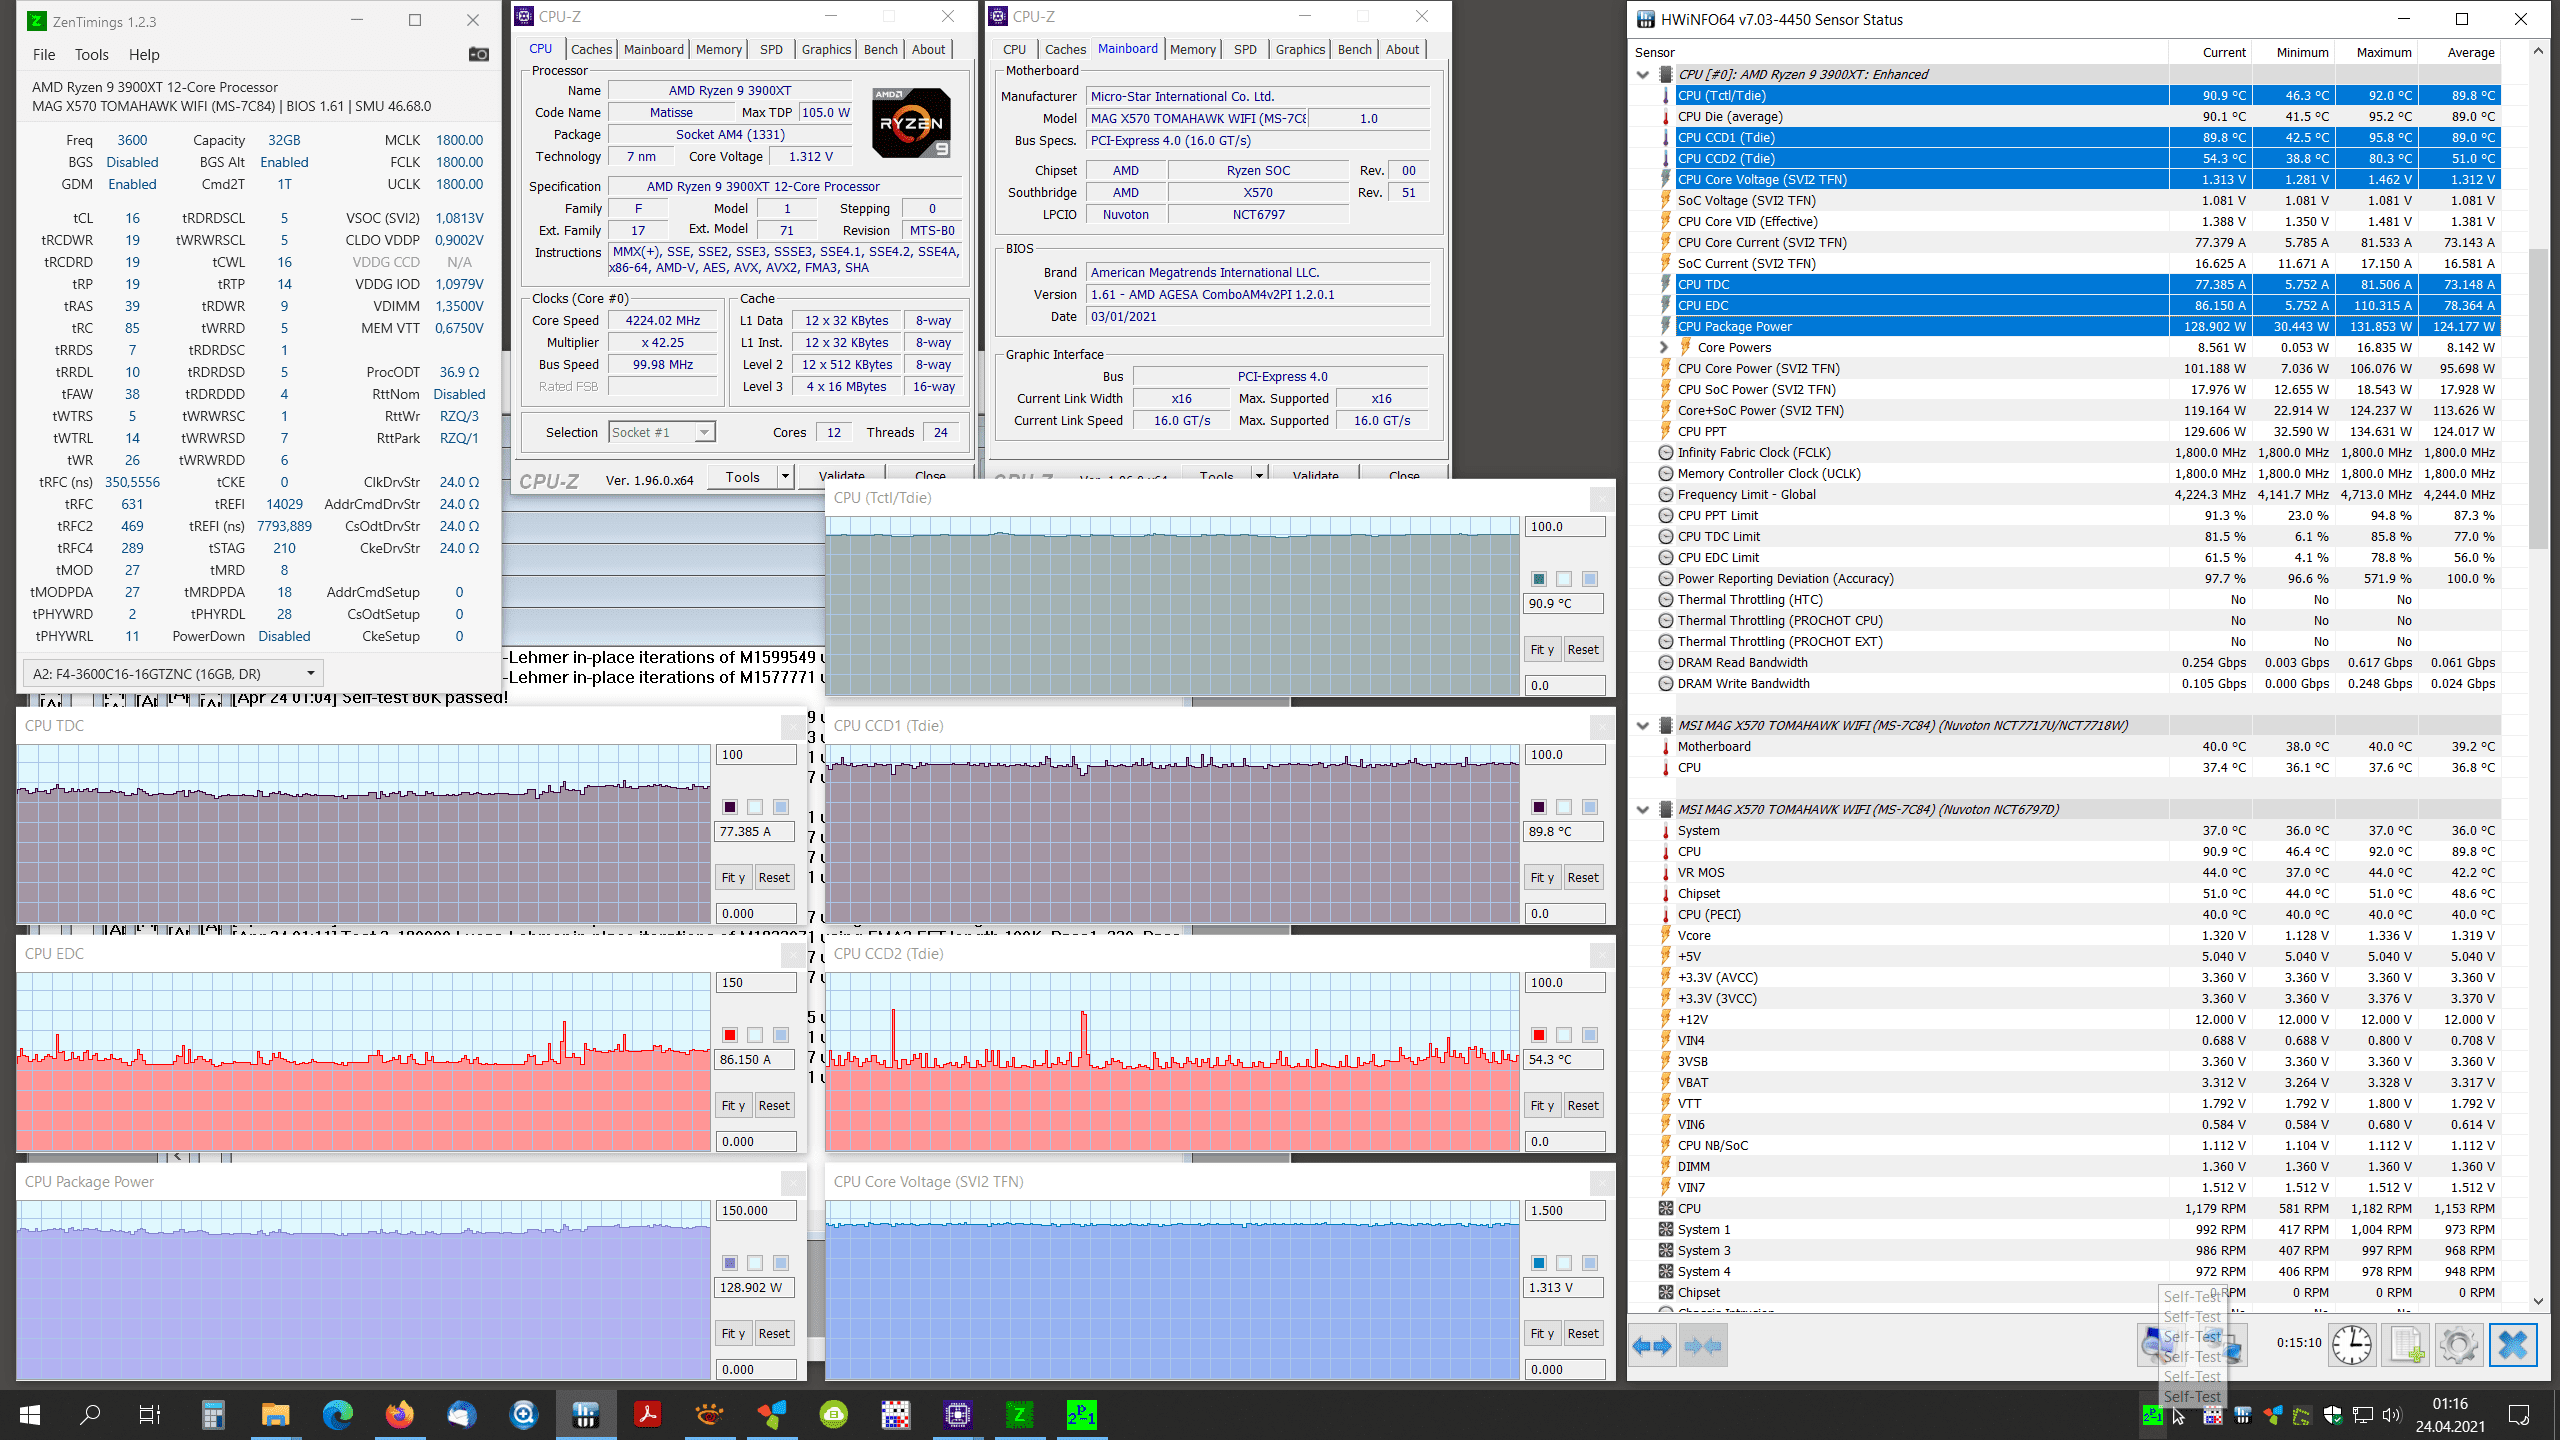The width and height of the screenshot is (2560, 1440).
Task: Open taskbar search magnifier
Action: click(90, 1415)
